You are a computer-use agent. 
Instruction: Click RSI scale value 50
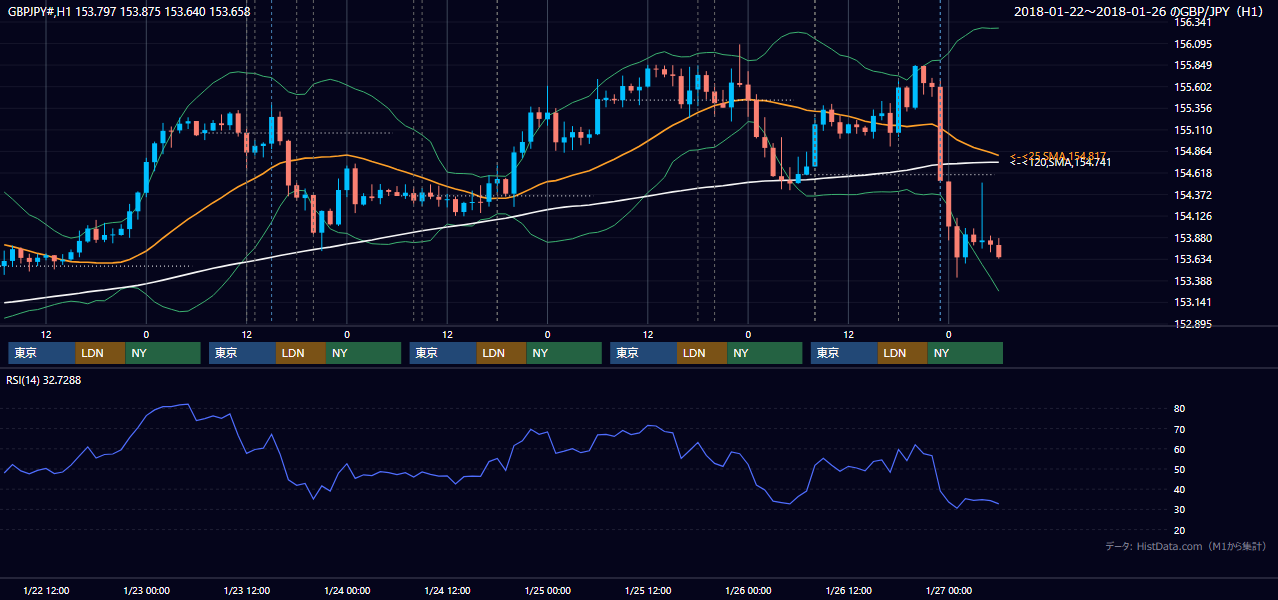tap(1180, 469)
